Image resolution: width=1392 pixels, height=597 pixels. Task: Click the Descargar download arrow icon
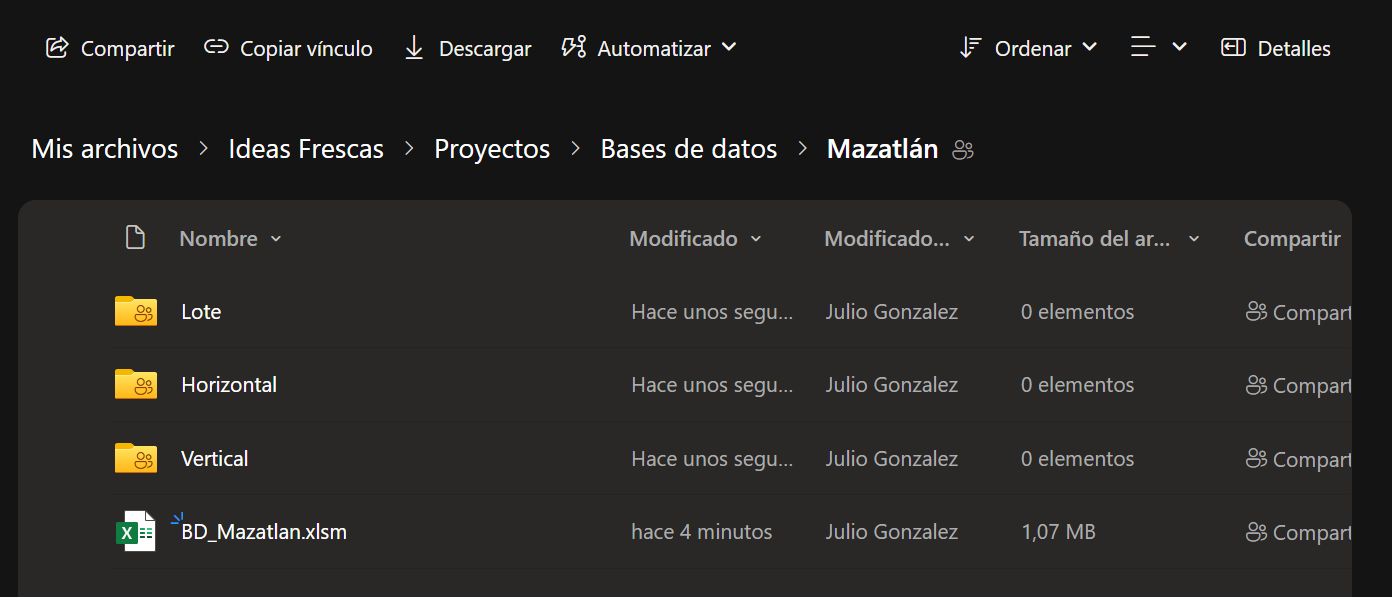pos(414,48)
